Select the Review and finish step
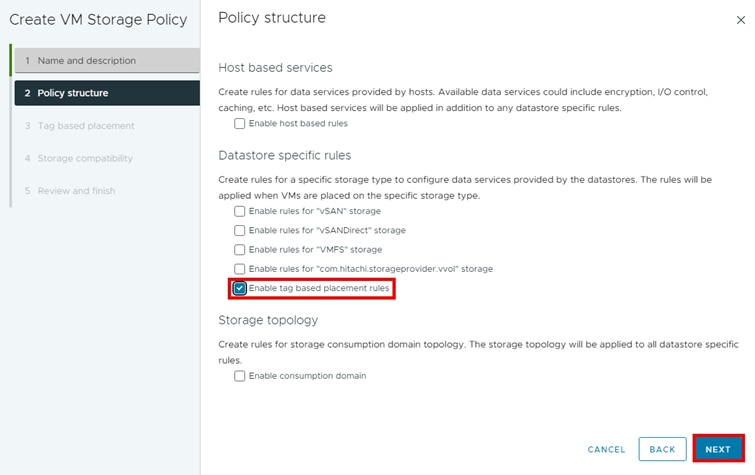The image size is (755, 475). pos(76,191)
